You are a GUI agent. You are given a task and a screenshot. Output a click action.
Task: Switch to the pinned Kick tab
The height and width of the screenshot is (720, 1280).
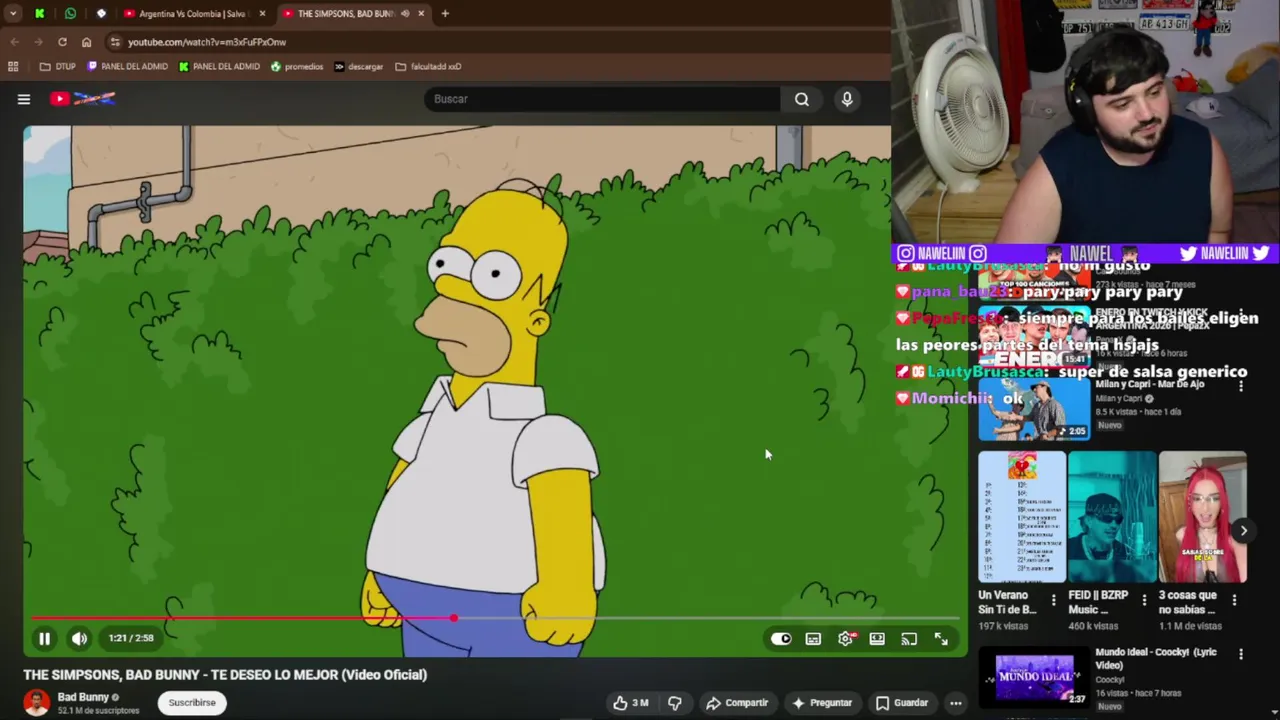tap(39, 14)
